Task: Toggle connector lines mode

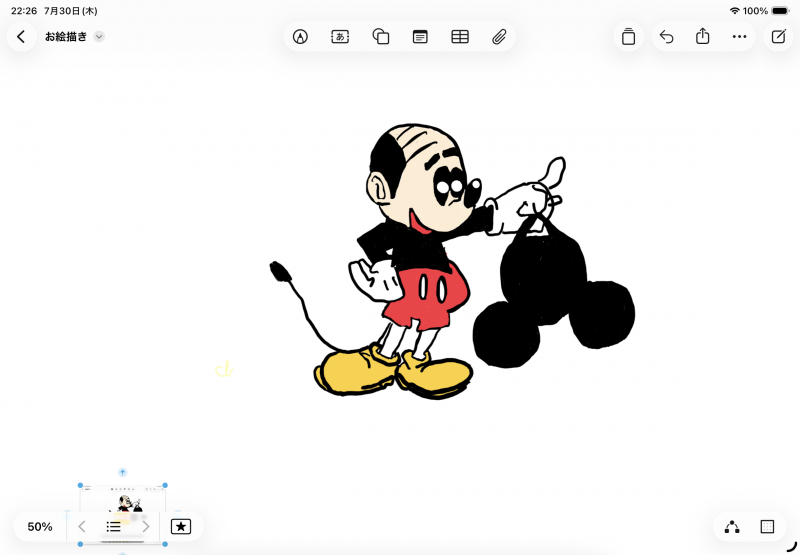Action: click(x=732, y=526)
